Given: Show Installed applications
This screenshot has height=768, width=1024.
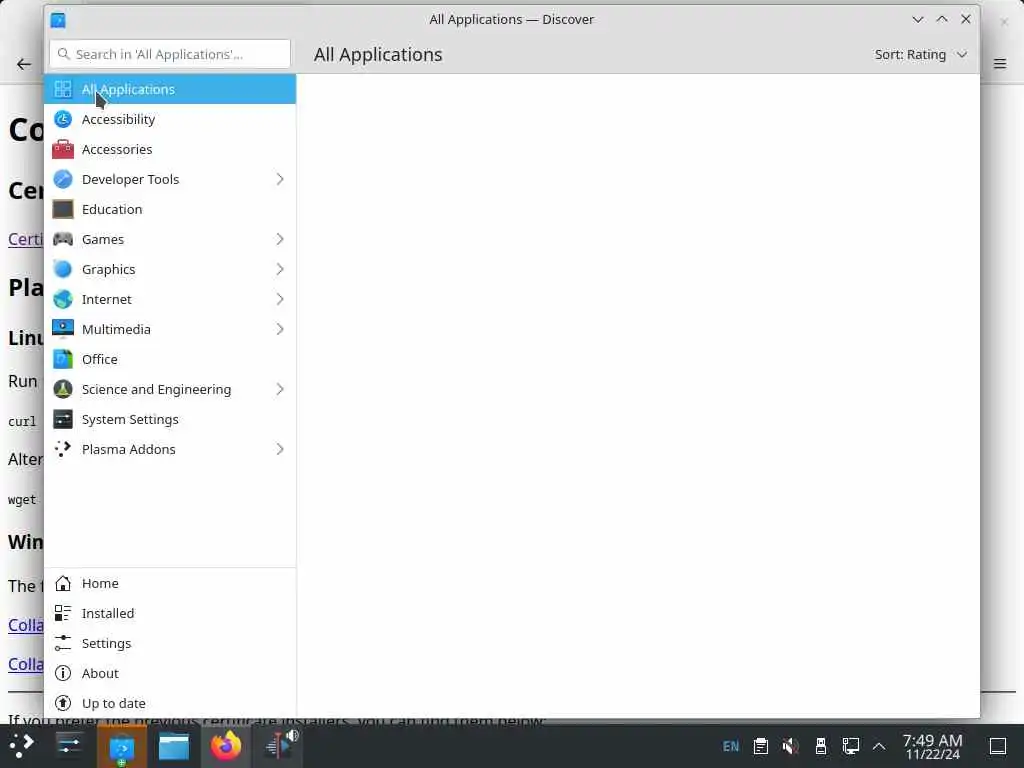Looking at the screenshot, I should (x=170, y=613).
